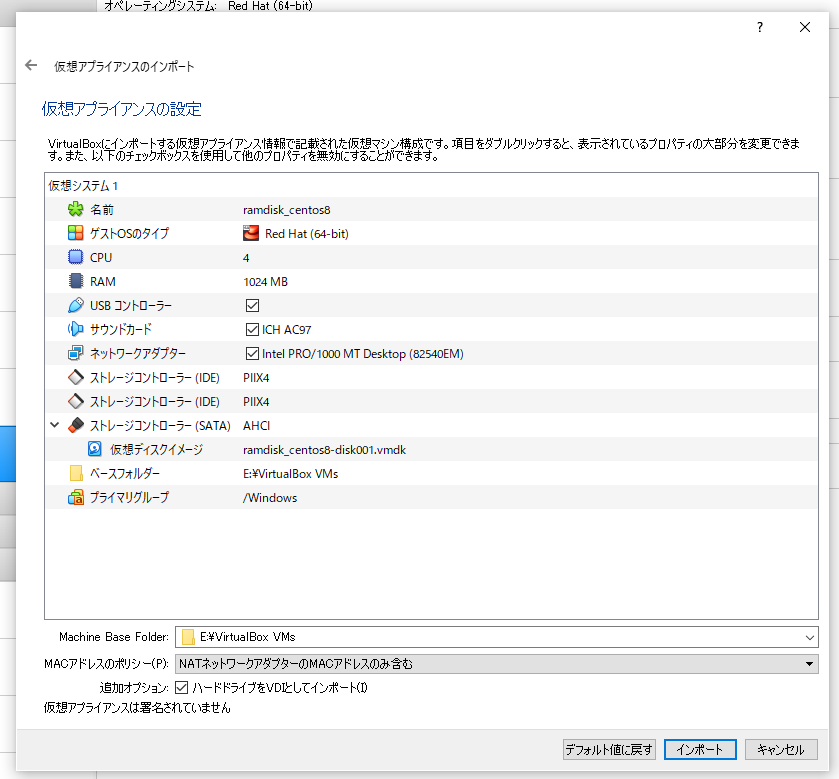Viewport: 839px width, 779px height.
Task: Click the SATA storage controller icon
Action: (x=75, y=425)
